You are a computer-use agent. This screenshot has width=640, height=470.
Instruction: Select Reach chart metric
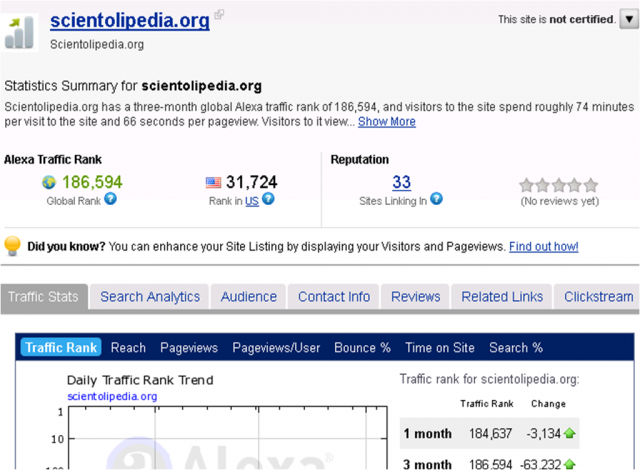(128, 348)
